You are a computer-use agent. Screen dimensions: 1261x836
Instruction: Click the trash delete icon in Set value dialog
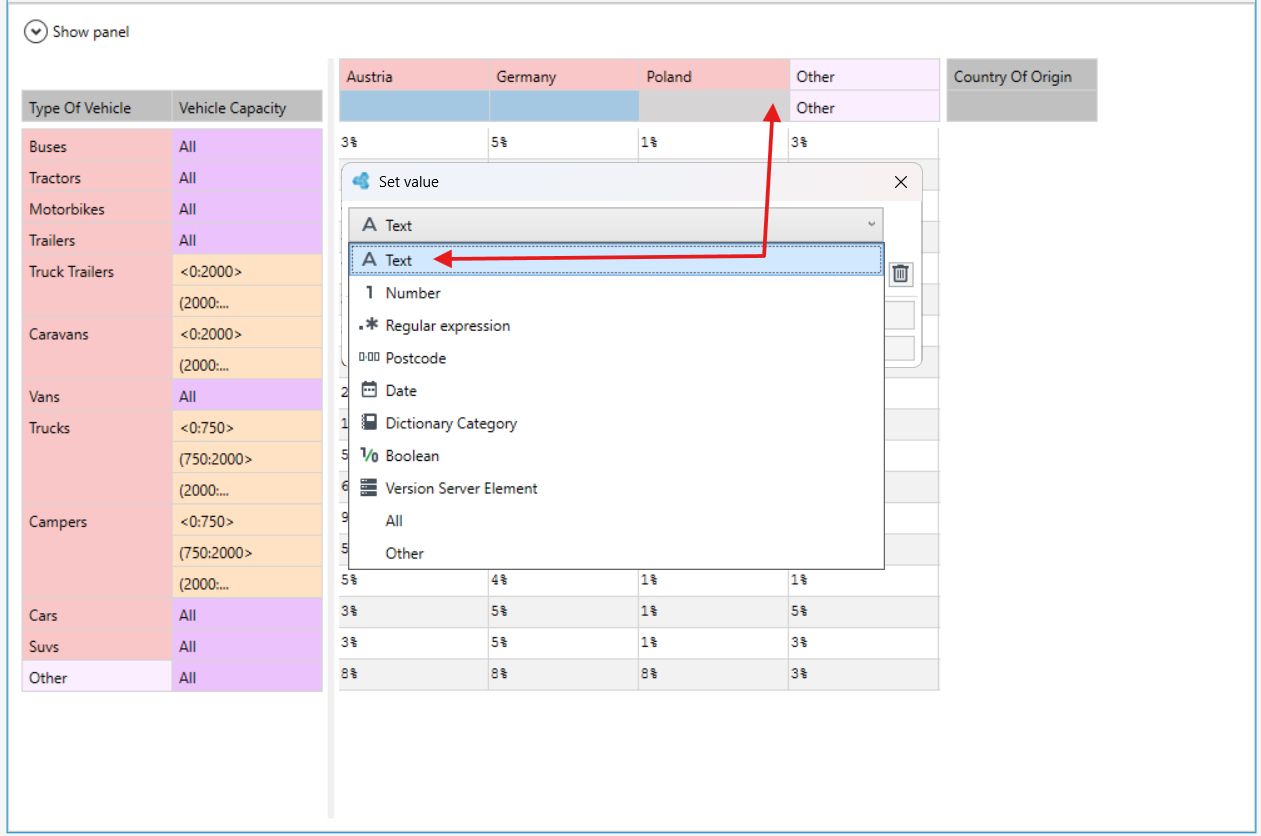click(x=900, y=273)
